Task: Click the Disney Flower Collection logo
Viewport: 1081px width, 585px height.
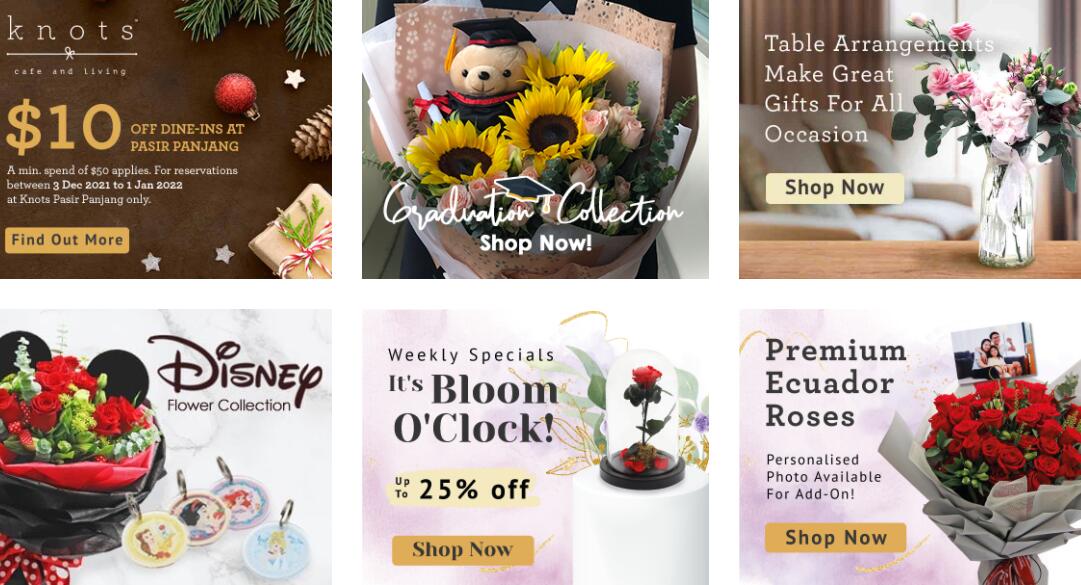Action: tap(234, 373)
